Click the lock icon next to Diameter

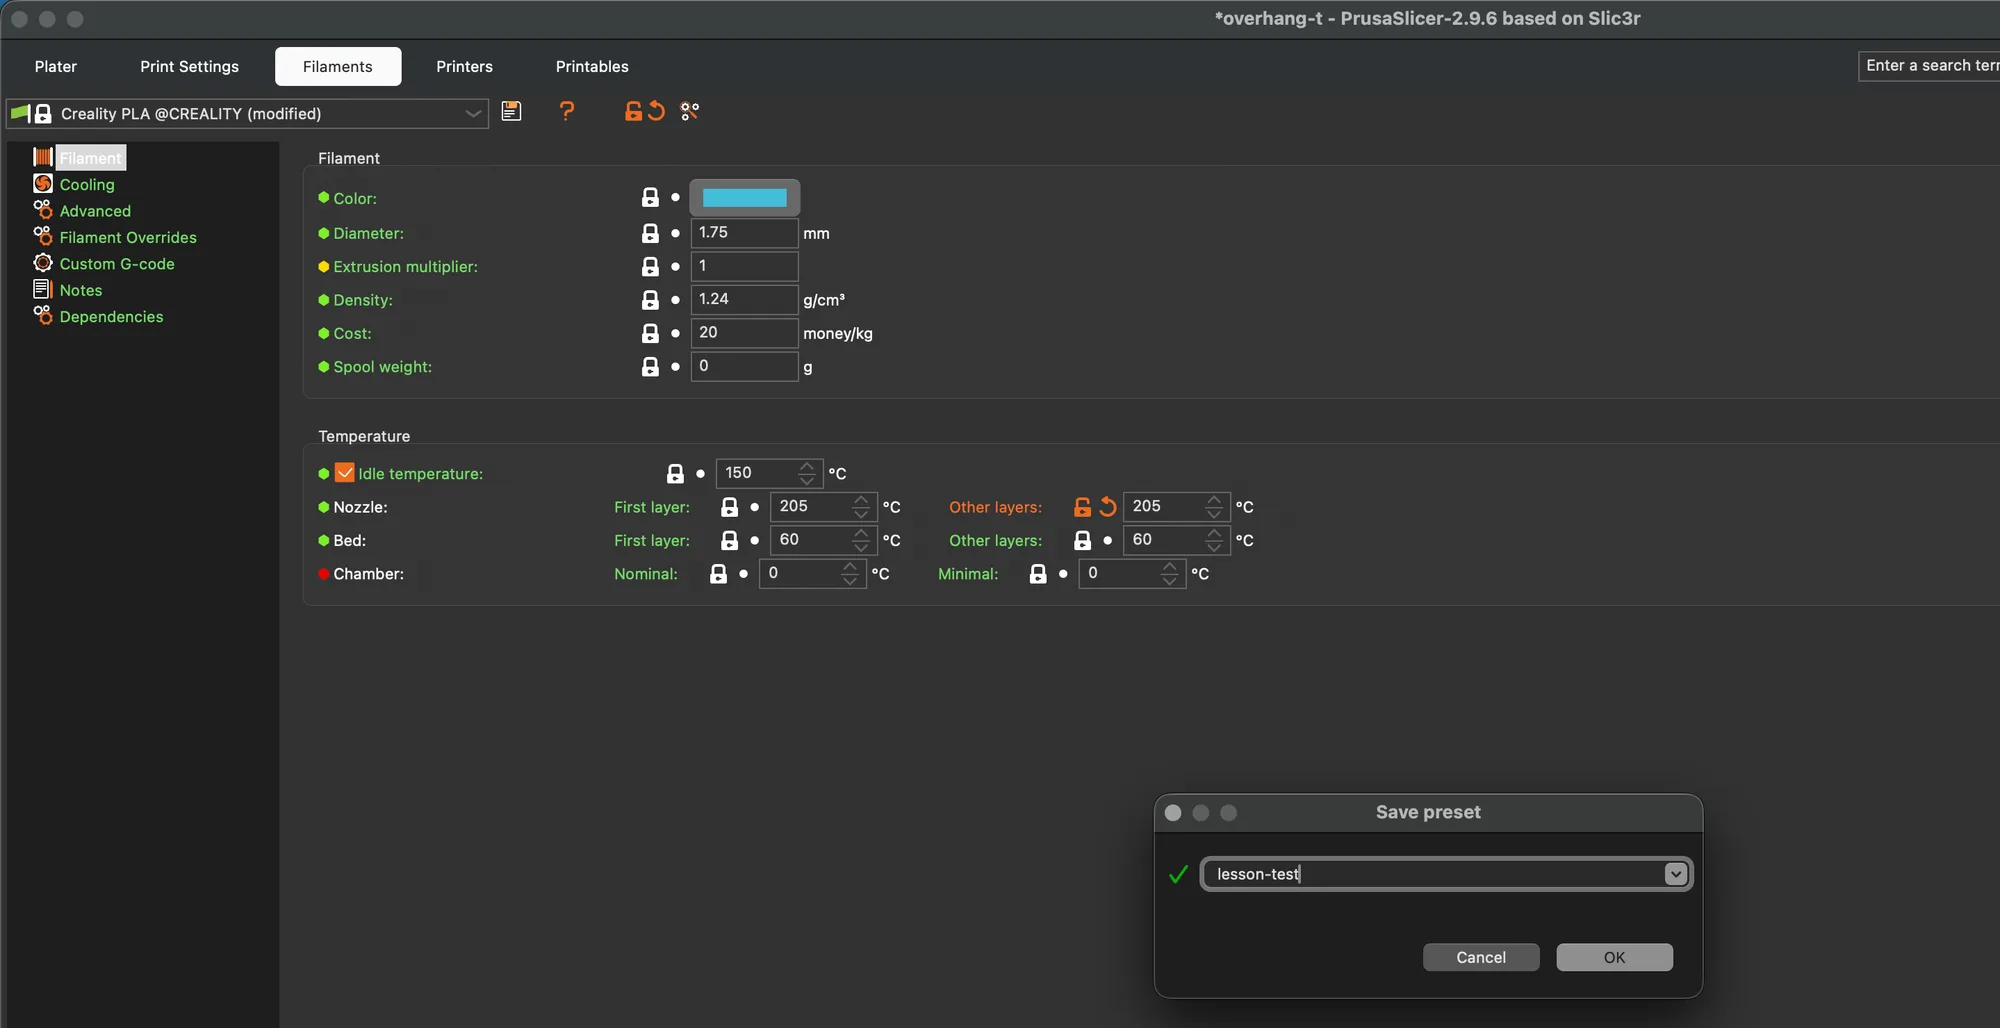(x=650, y=233)
